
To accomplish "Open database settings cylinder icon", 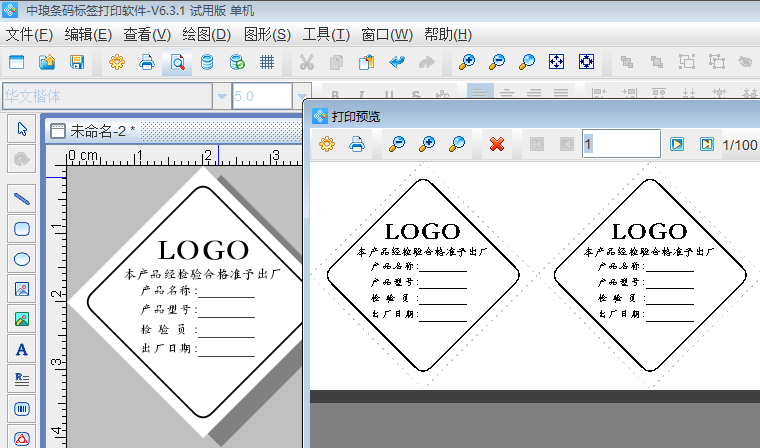I will [x=207, y=62].
